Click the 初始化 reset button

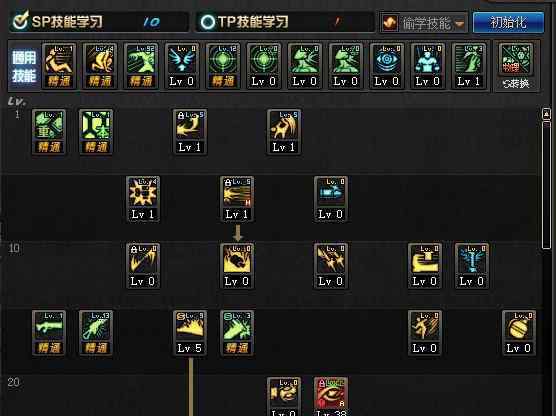tap(508, 22)
